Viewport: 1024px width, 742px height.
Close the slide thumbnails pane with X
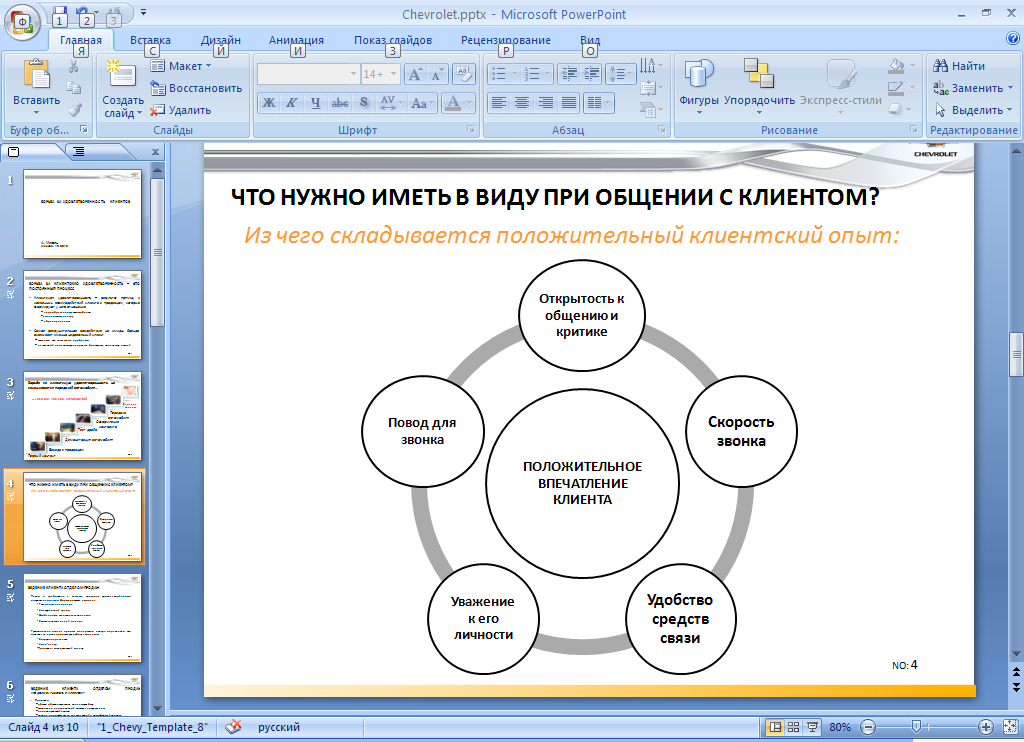point(155,152)
